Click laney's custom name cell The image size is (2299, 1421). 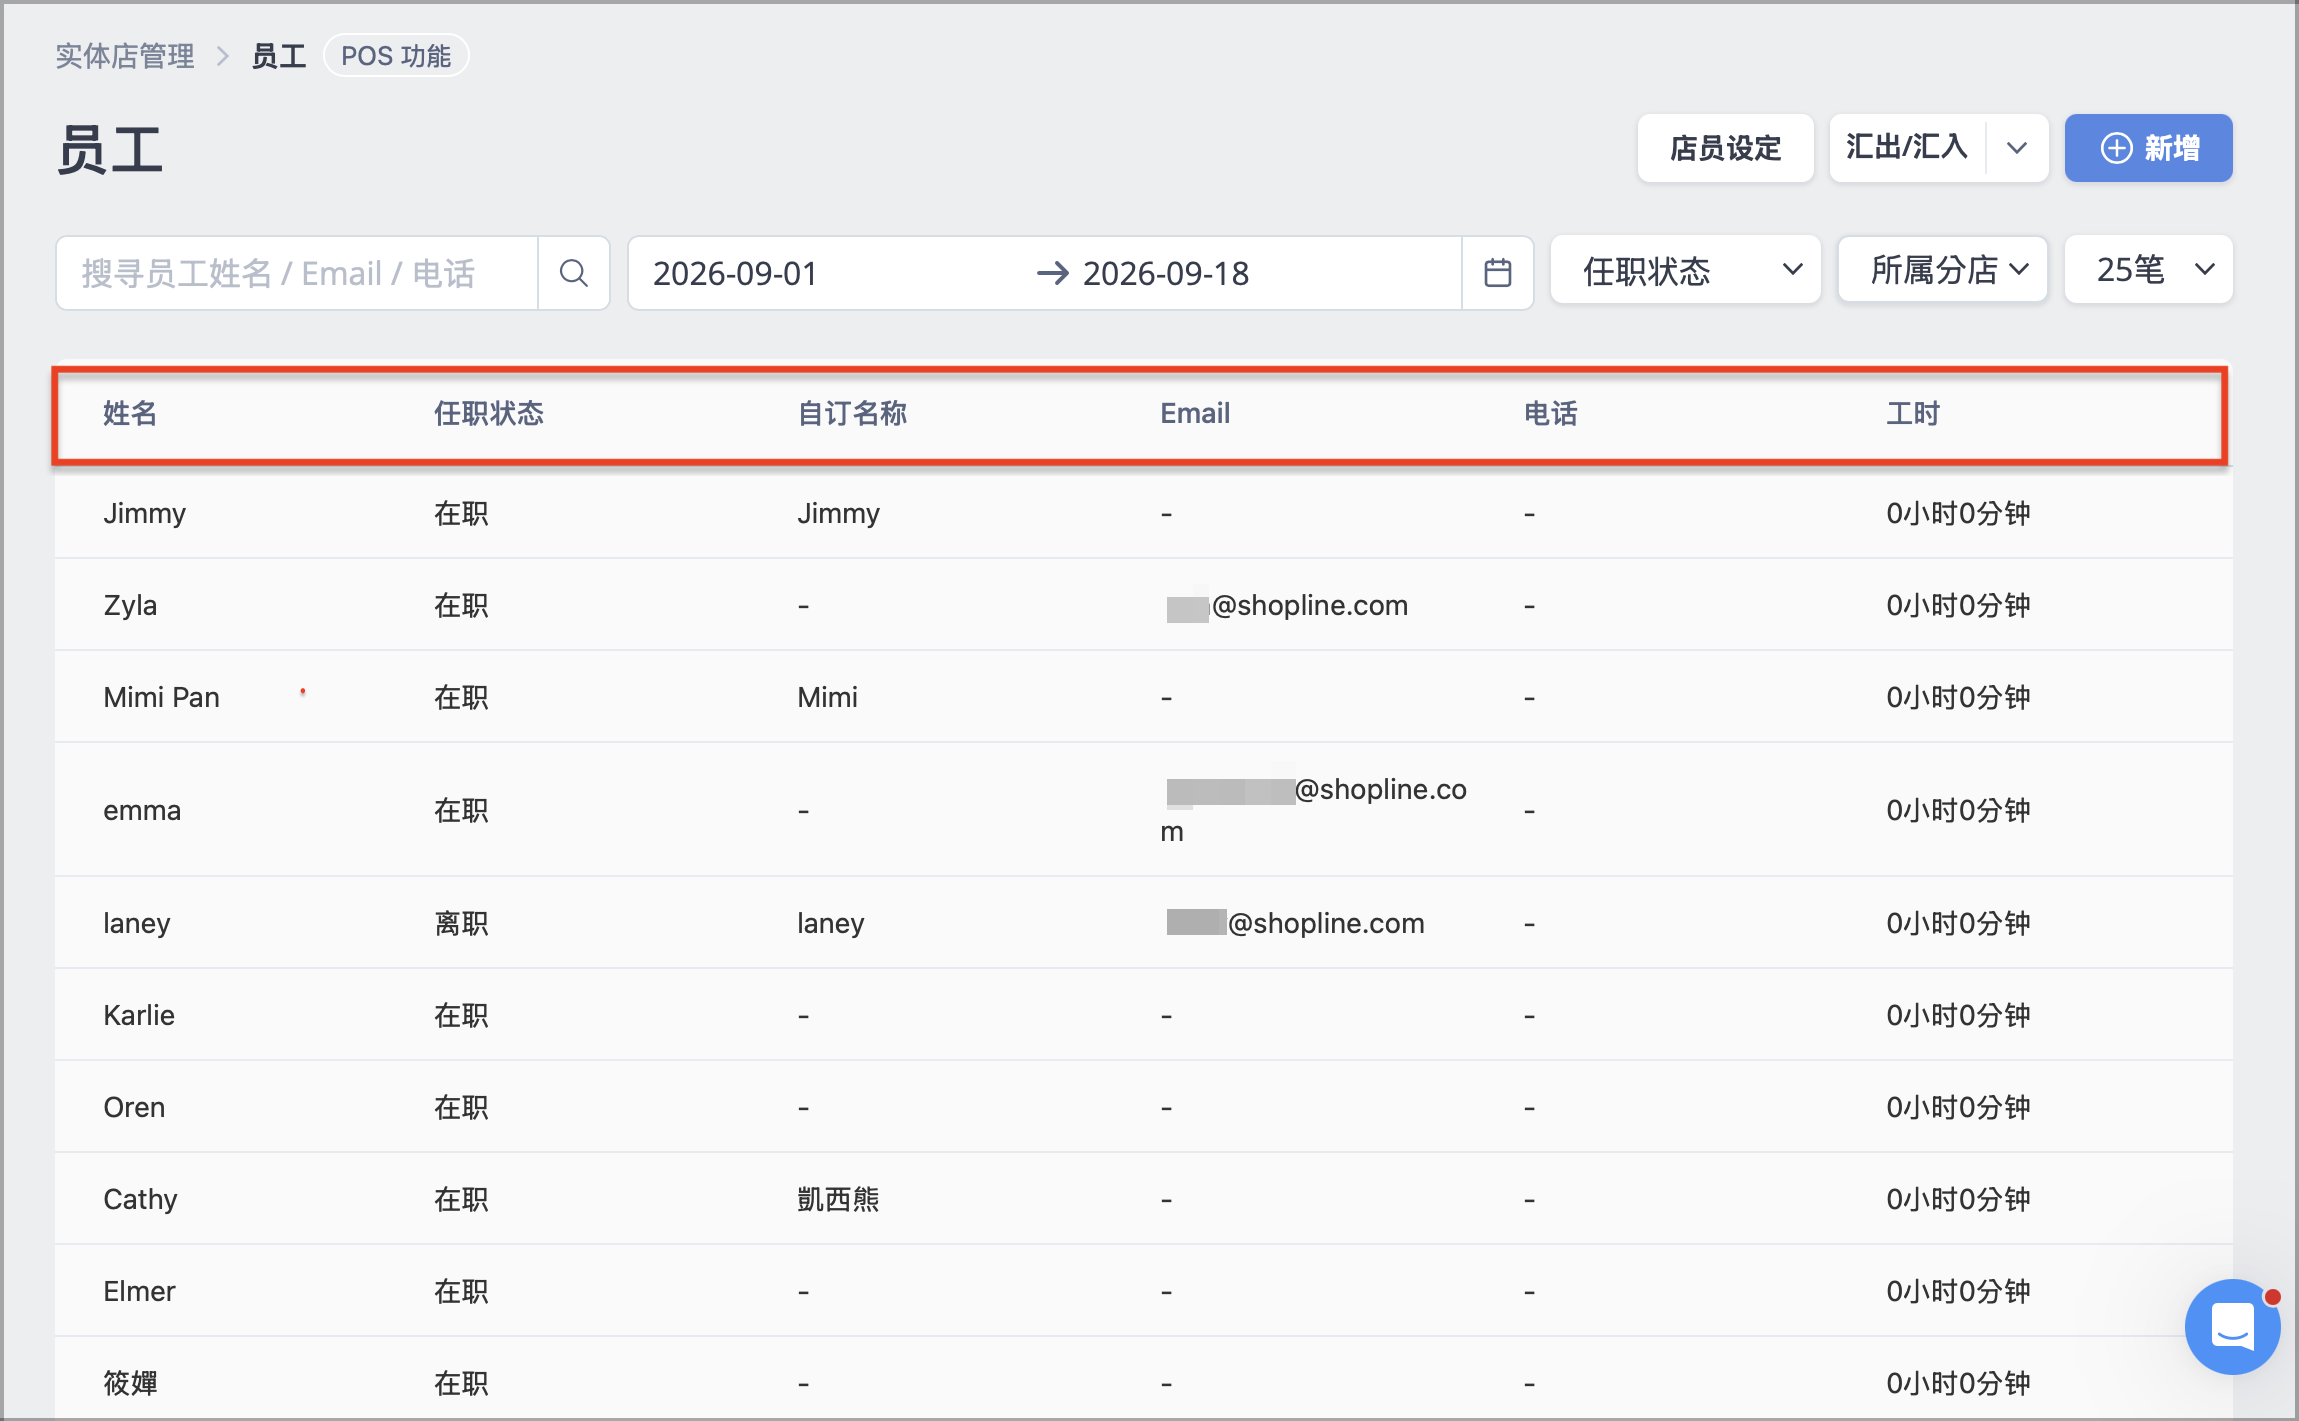point(830,923)
